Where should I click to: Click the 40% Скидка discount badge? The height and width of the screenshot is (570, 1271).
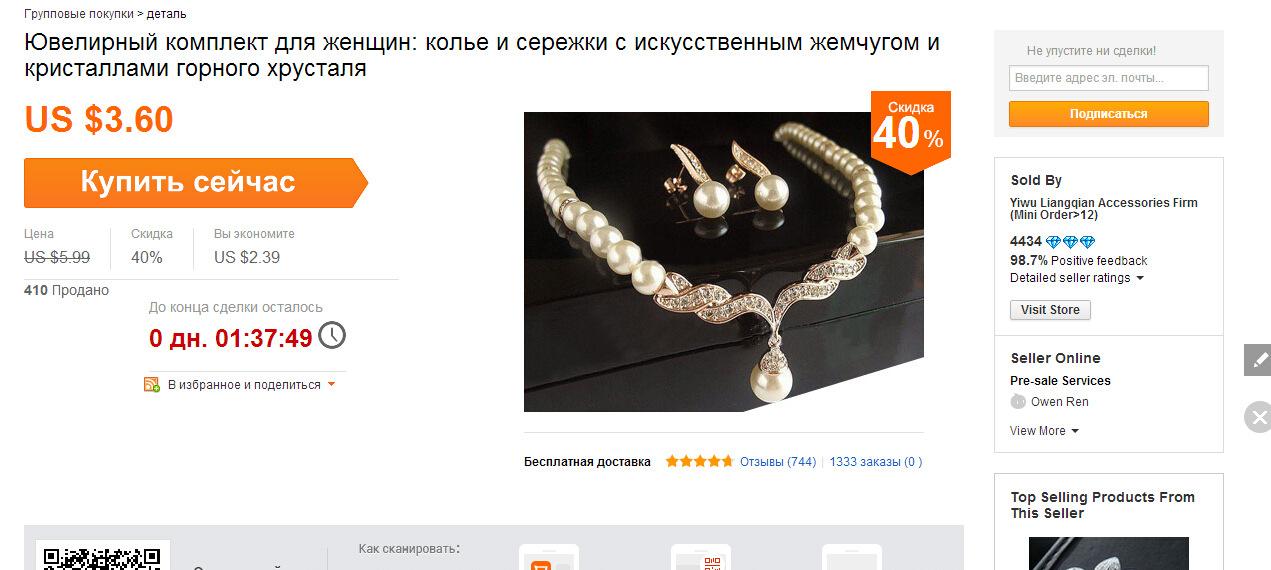click(910, 130)
